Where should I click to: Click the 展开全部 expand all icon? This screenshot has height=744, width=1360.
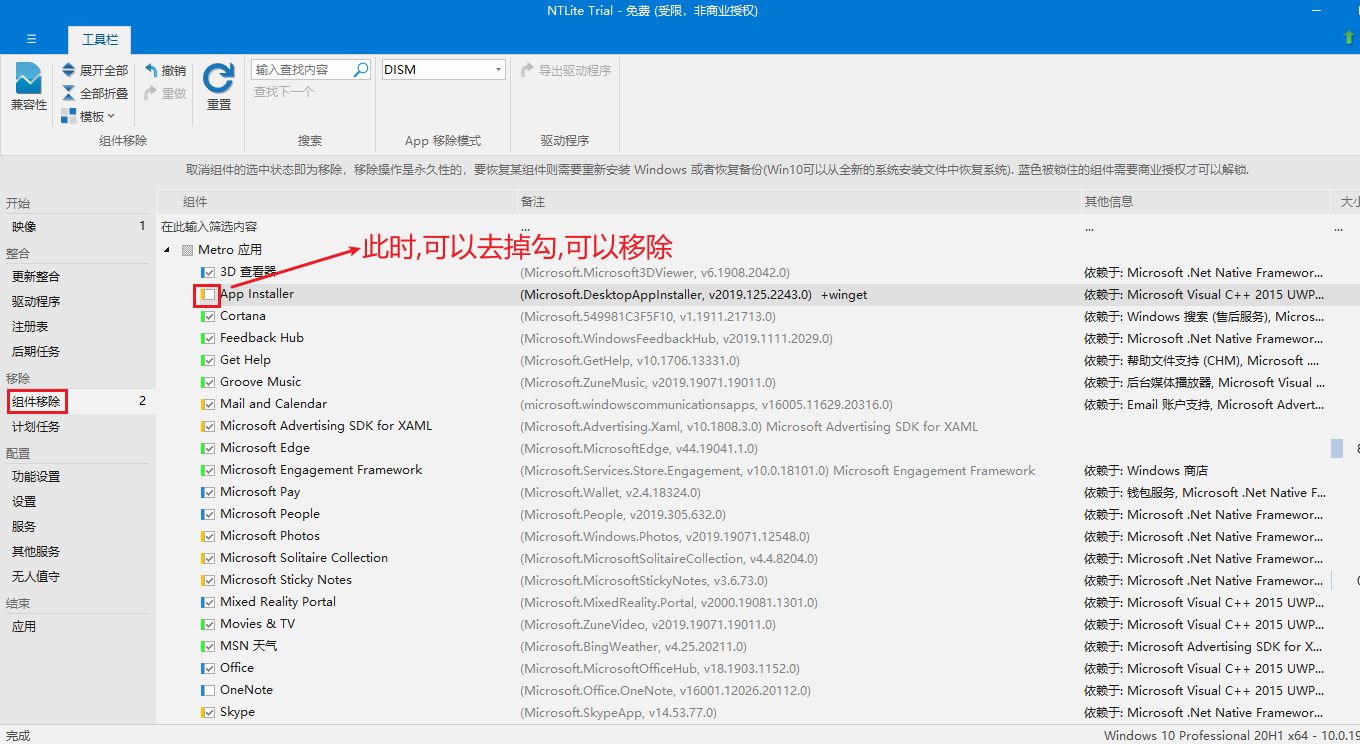(68, 70)
